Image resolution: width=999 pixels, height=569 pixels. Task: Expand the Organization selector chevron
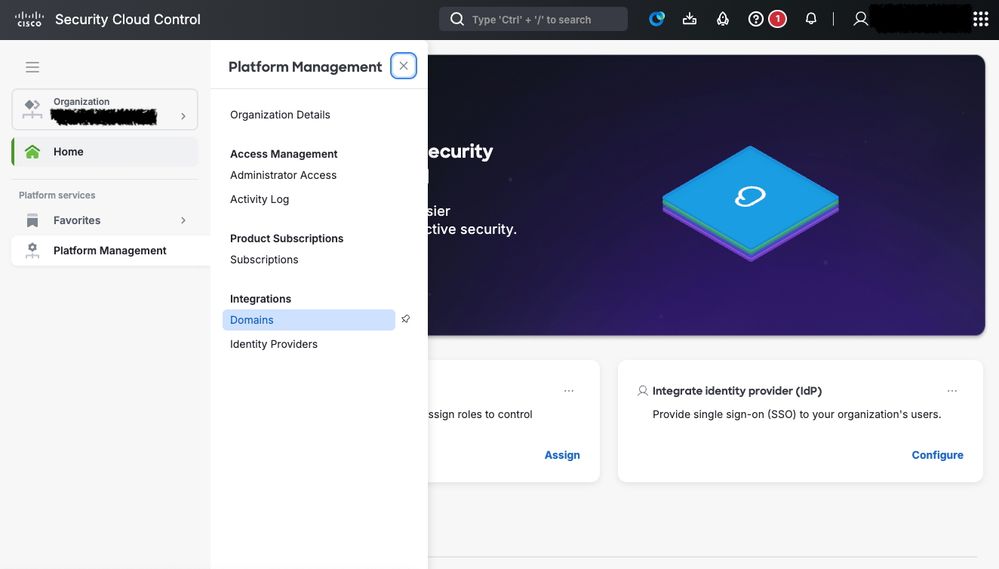click(x=183, y=116)
